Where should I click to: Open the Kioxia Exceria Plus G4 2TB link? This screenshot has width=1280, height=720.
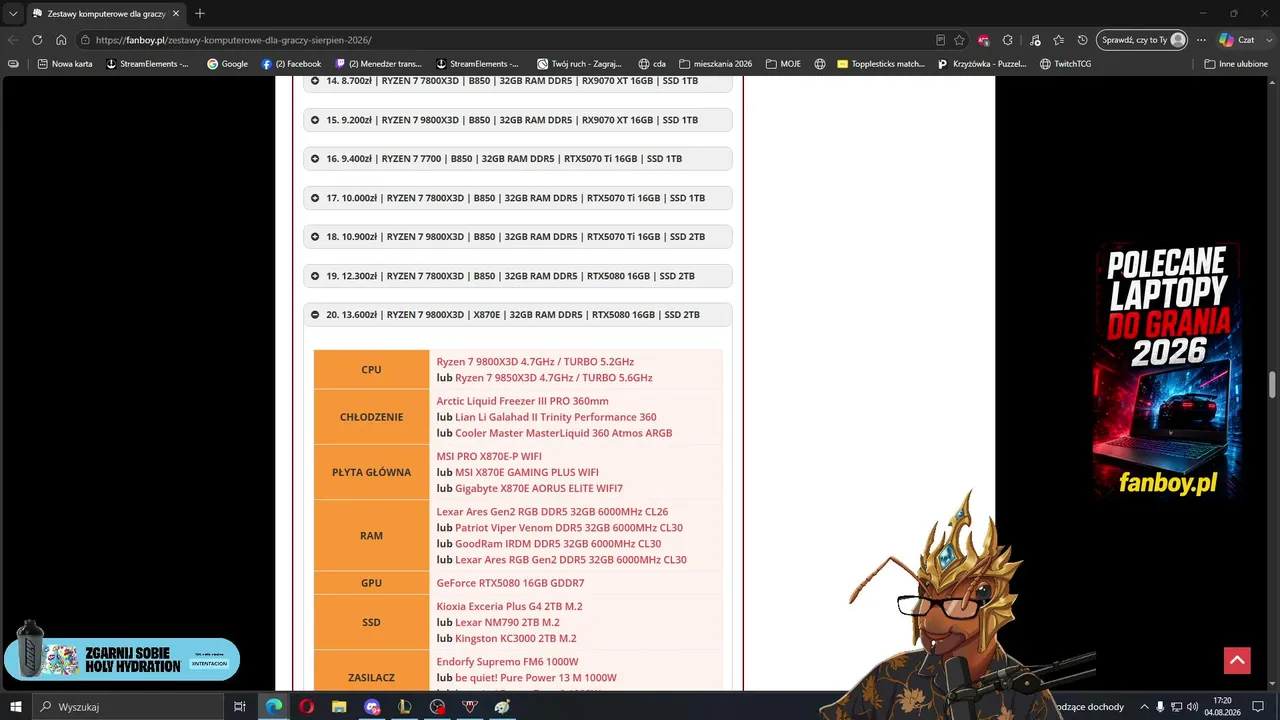point(509,606)
